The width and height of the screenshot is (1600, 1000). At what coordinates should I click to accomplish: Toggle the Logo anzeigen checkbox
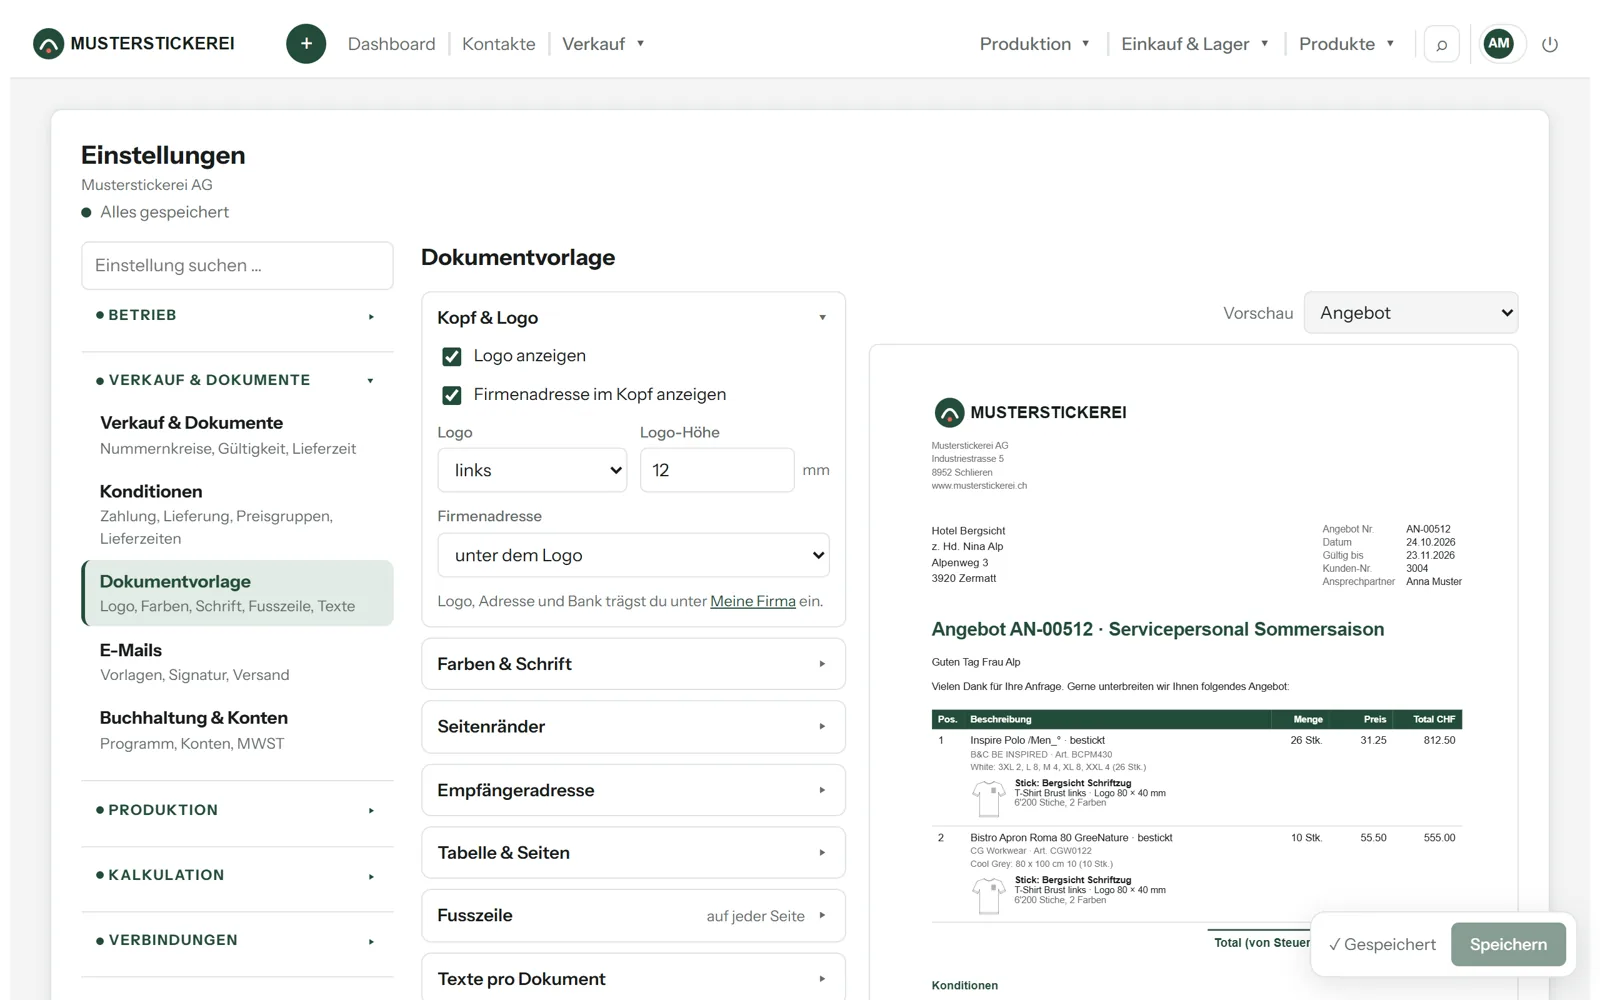pos(452,356)
